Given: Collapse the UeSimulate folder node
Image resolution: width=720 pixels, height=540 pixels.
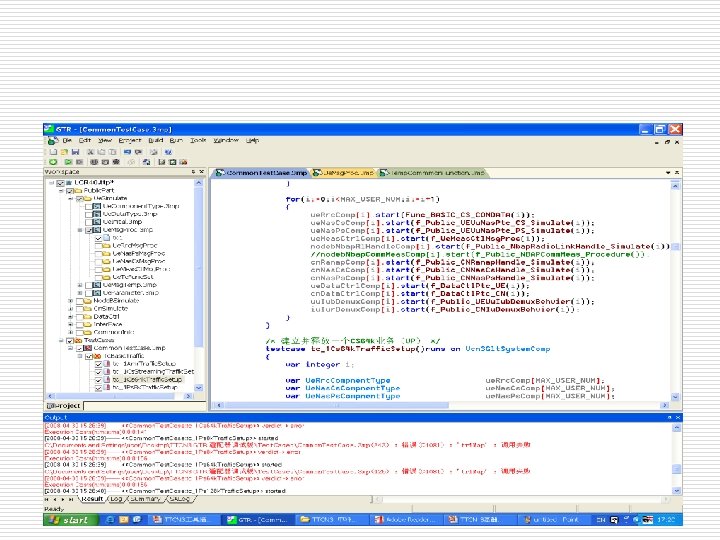Looking at the screenshot, I should (x=71, y=198).
